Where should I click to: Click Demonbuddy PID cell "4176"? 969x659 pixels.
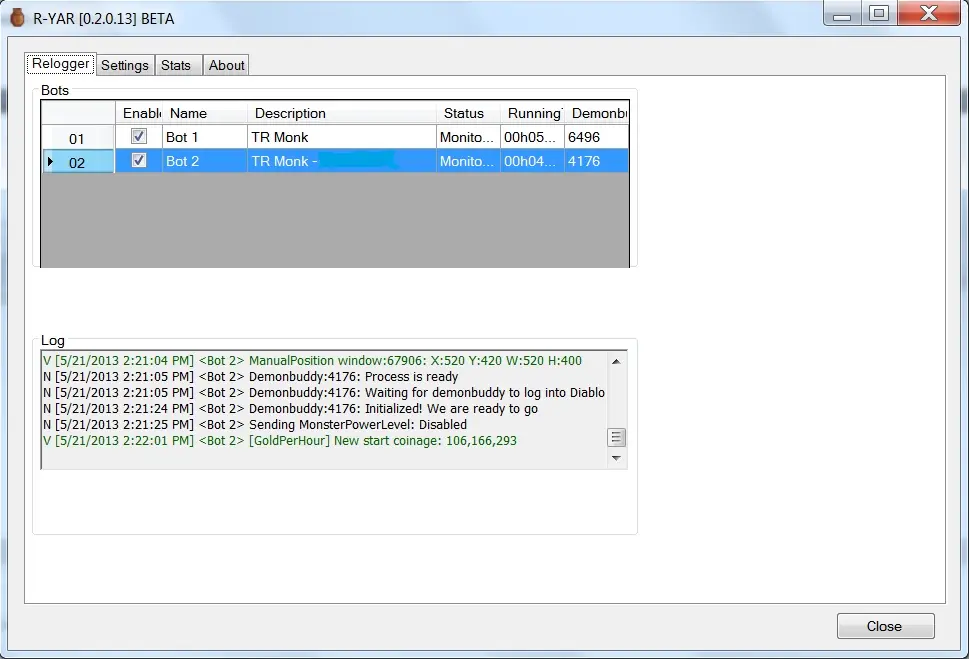point(596,161)
